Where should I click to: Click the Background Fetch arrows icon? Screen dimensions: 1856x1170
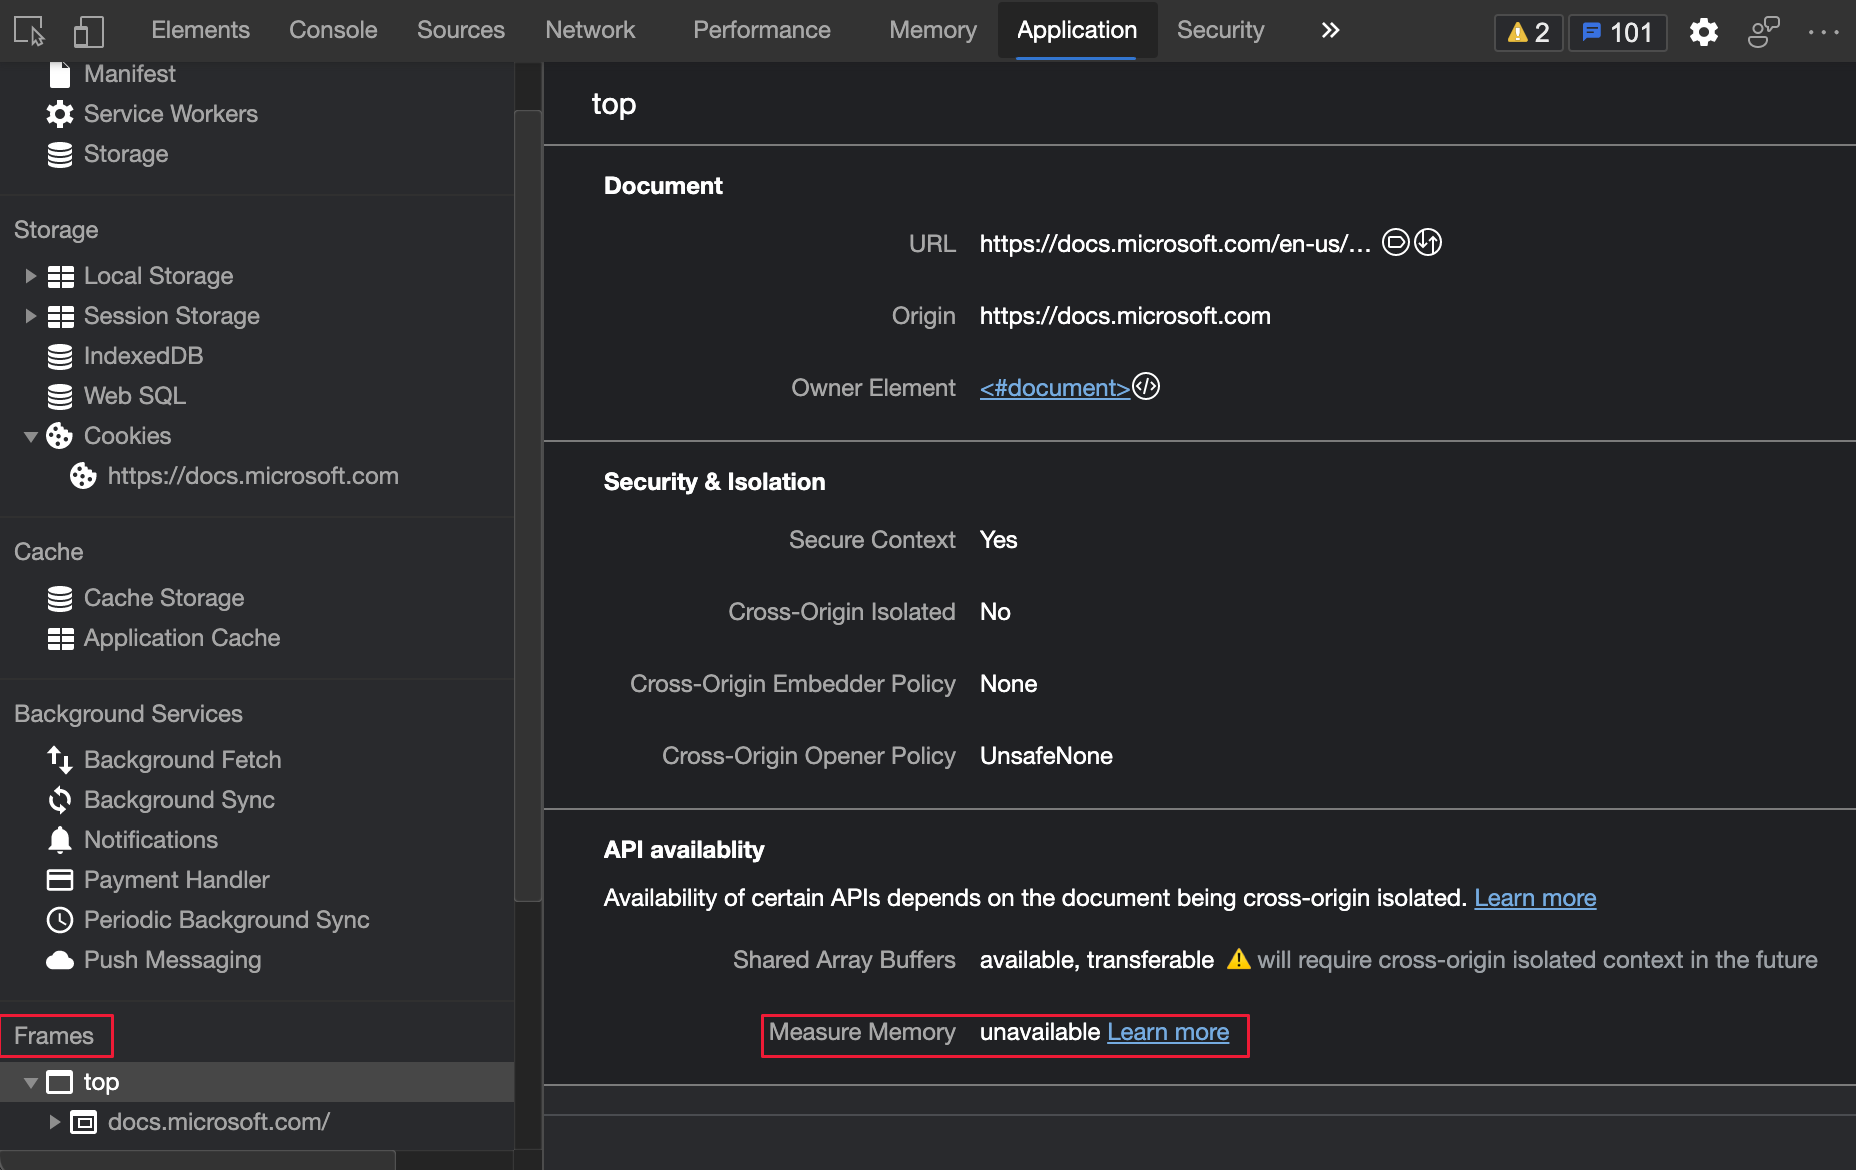pyautogui.click(x=60, y=760)
